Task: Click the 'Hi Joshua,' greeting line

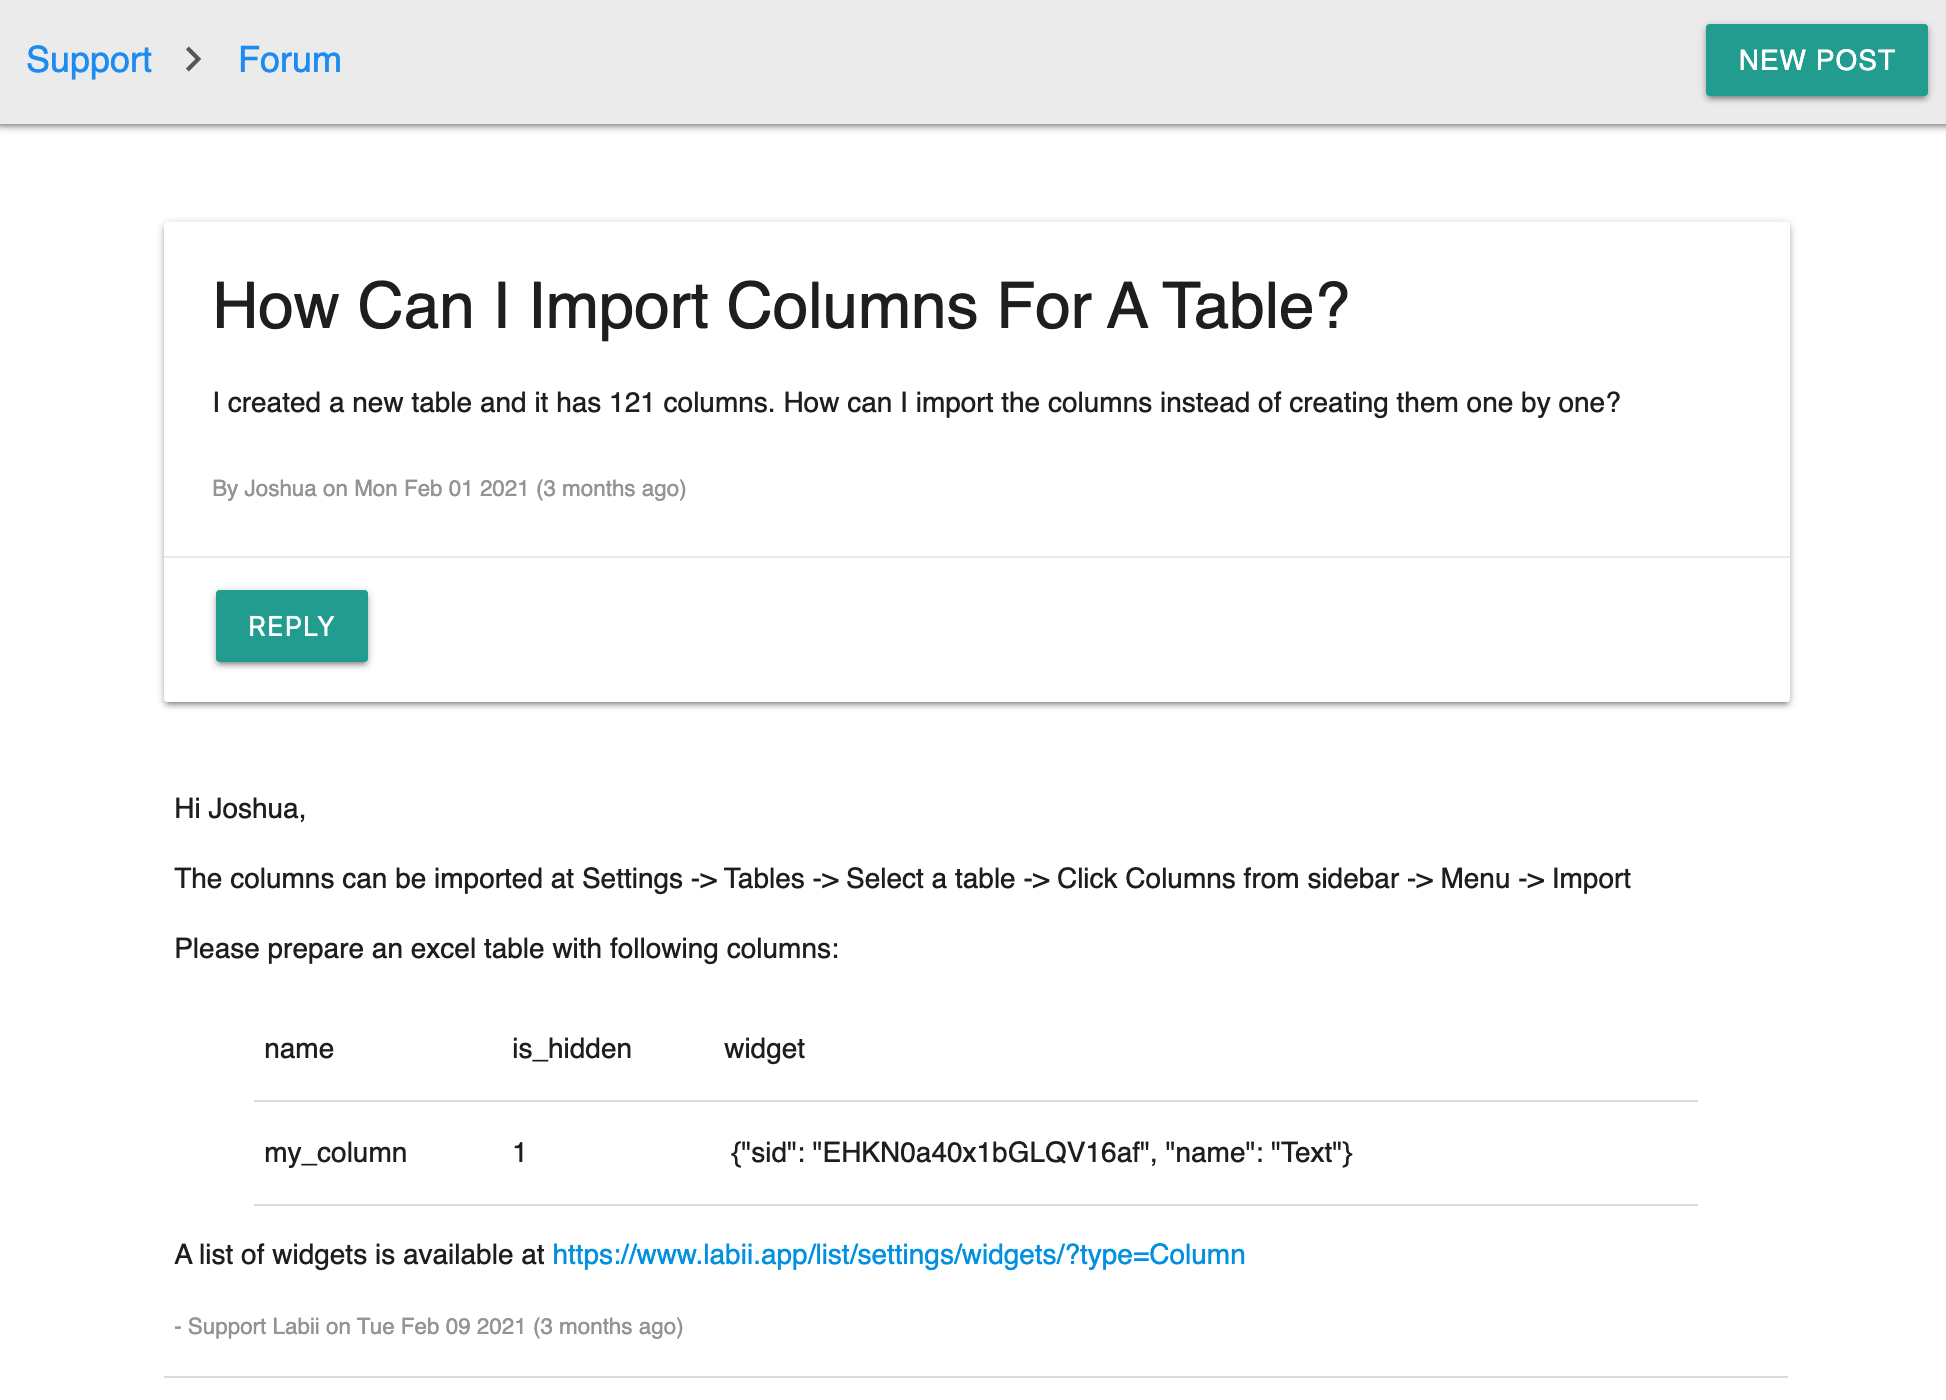Action: pos(240,809)
